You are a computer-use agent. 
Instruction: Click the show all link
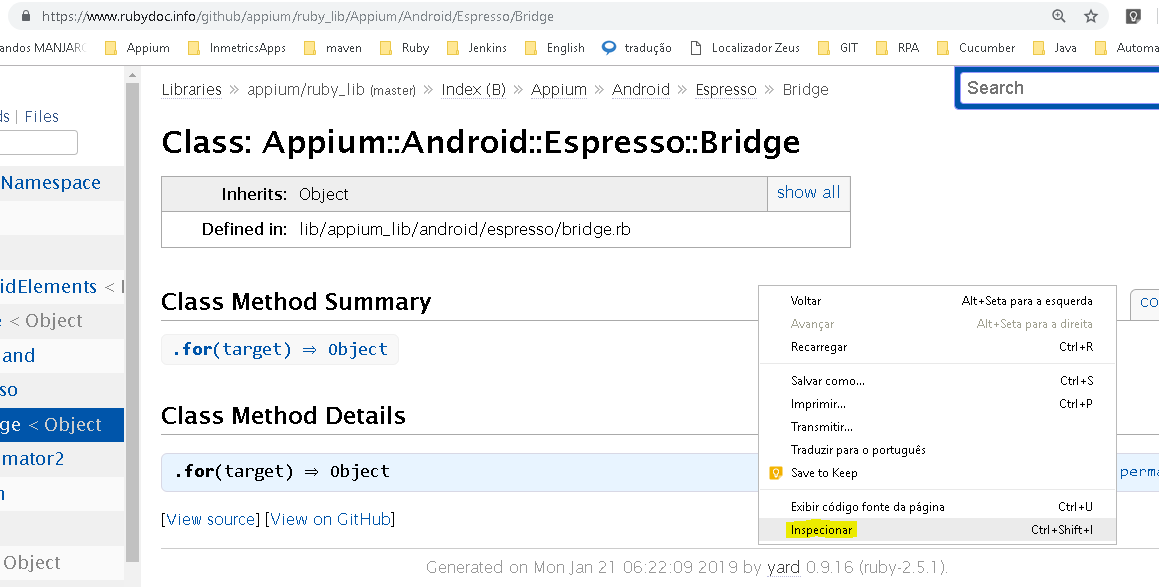tap(809, 192)
